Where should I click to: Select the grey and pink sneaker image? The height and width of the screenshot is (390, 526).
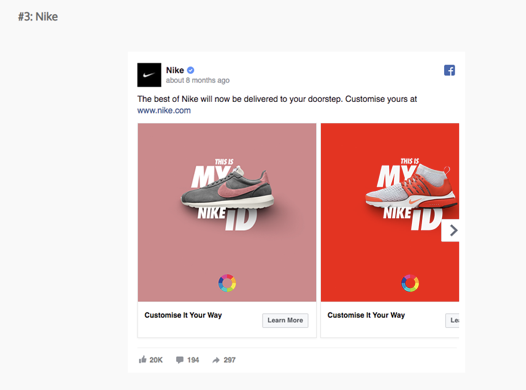click(x=228, y=189)
